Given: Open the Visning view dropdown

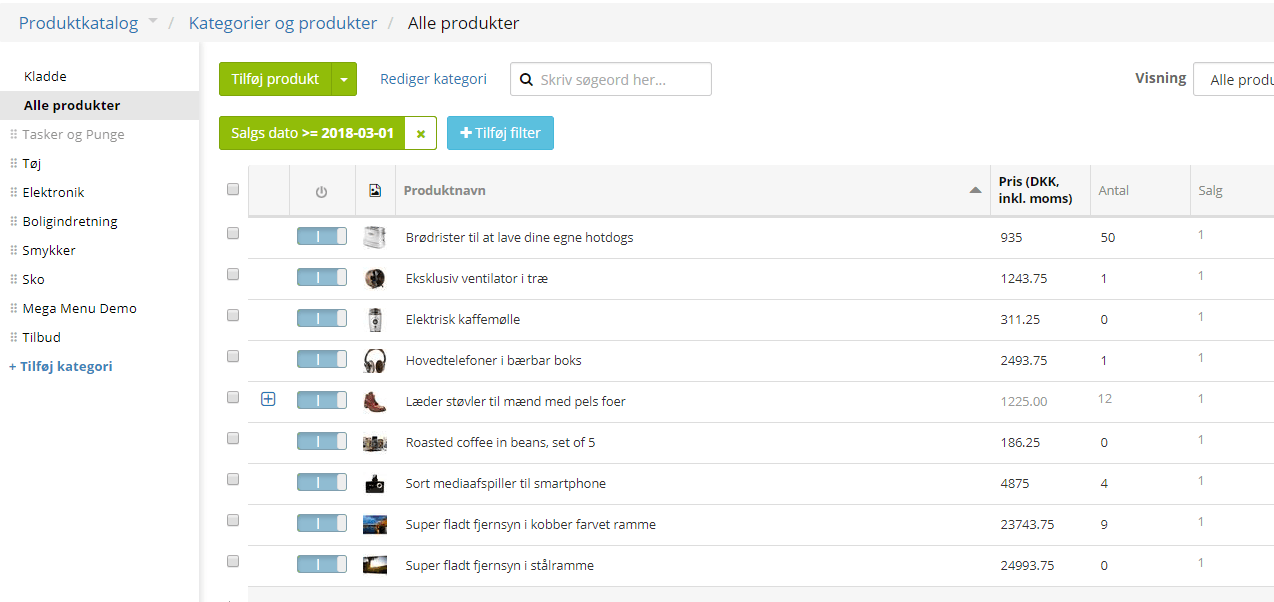Looking at the screenshot, I should pyautogui.click(x=1234, y=79).
